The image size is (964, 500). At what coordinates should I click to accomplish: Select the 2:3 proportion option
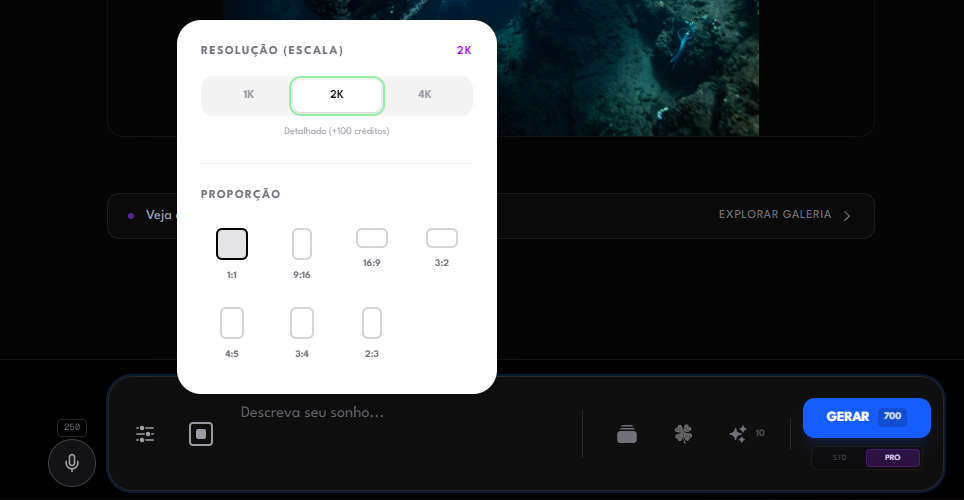[372, 323]
